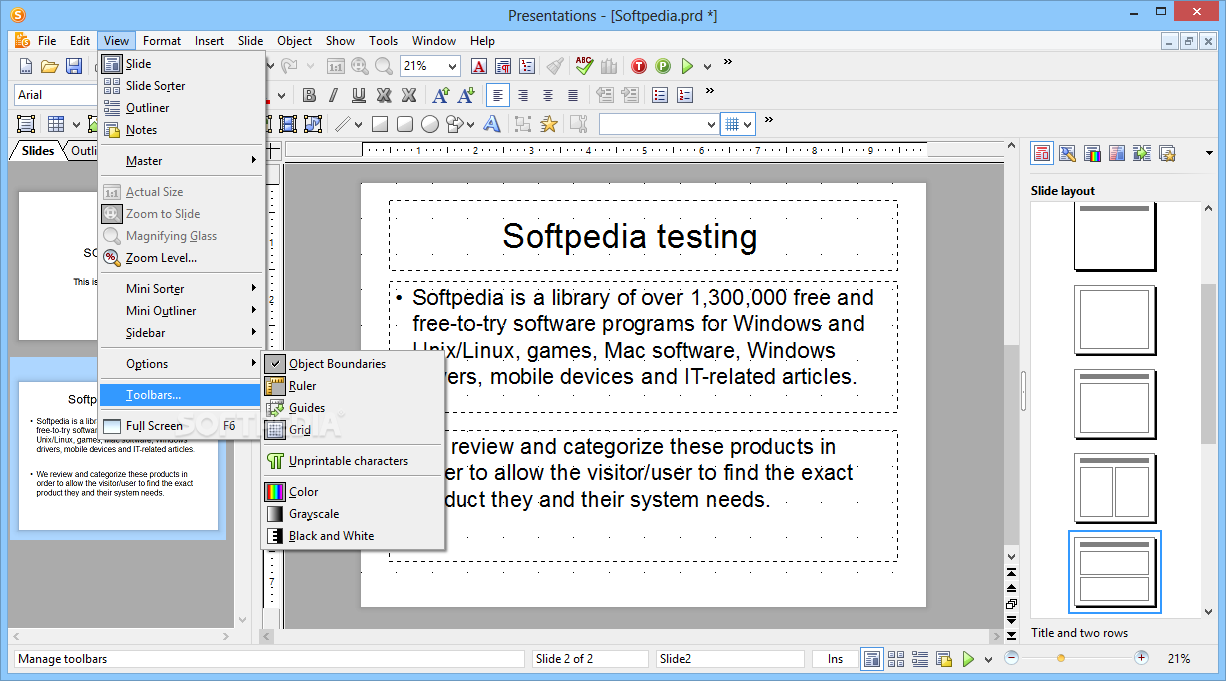
Task: Click the Increase font size icon
Action: click(441, 95)
